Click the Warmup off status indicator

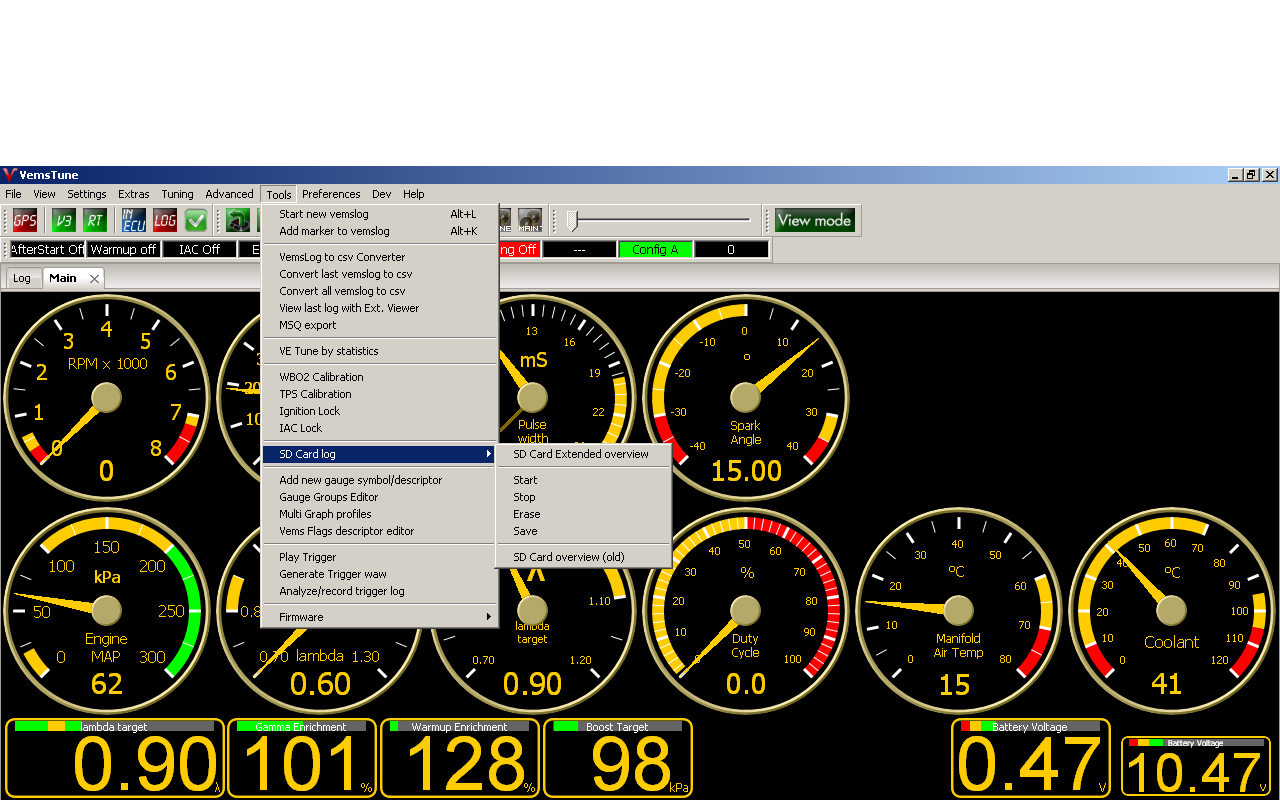(x=123, y=249)
